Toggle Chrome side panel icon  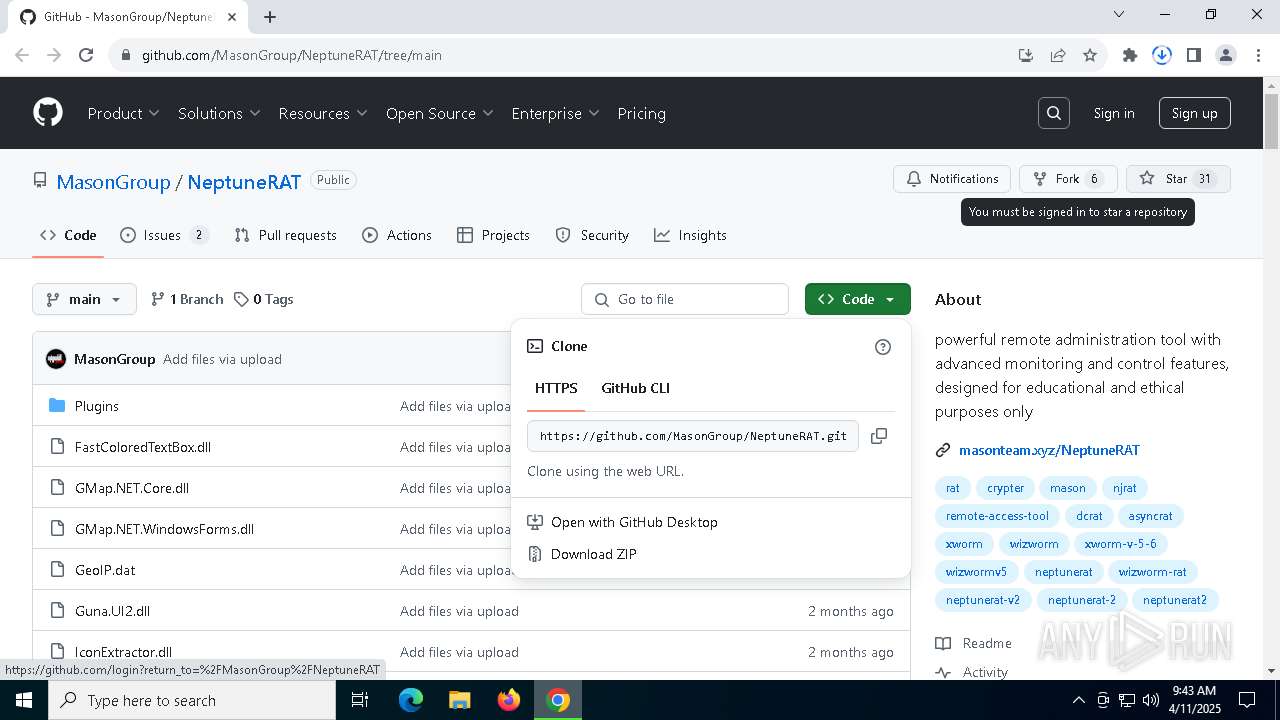click(x=1194, y=55)
